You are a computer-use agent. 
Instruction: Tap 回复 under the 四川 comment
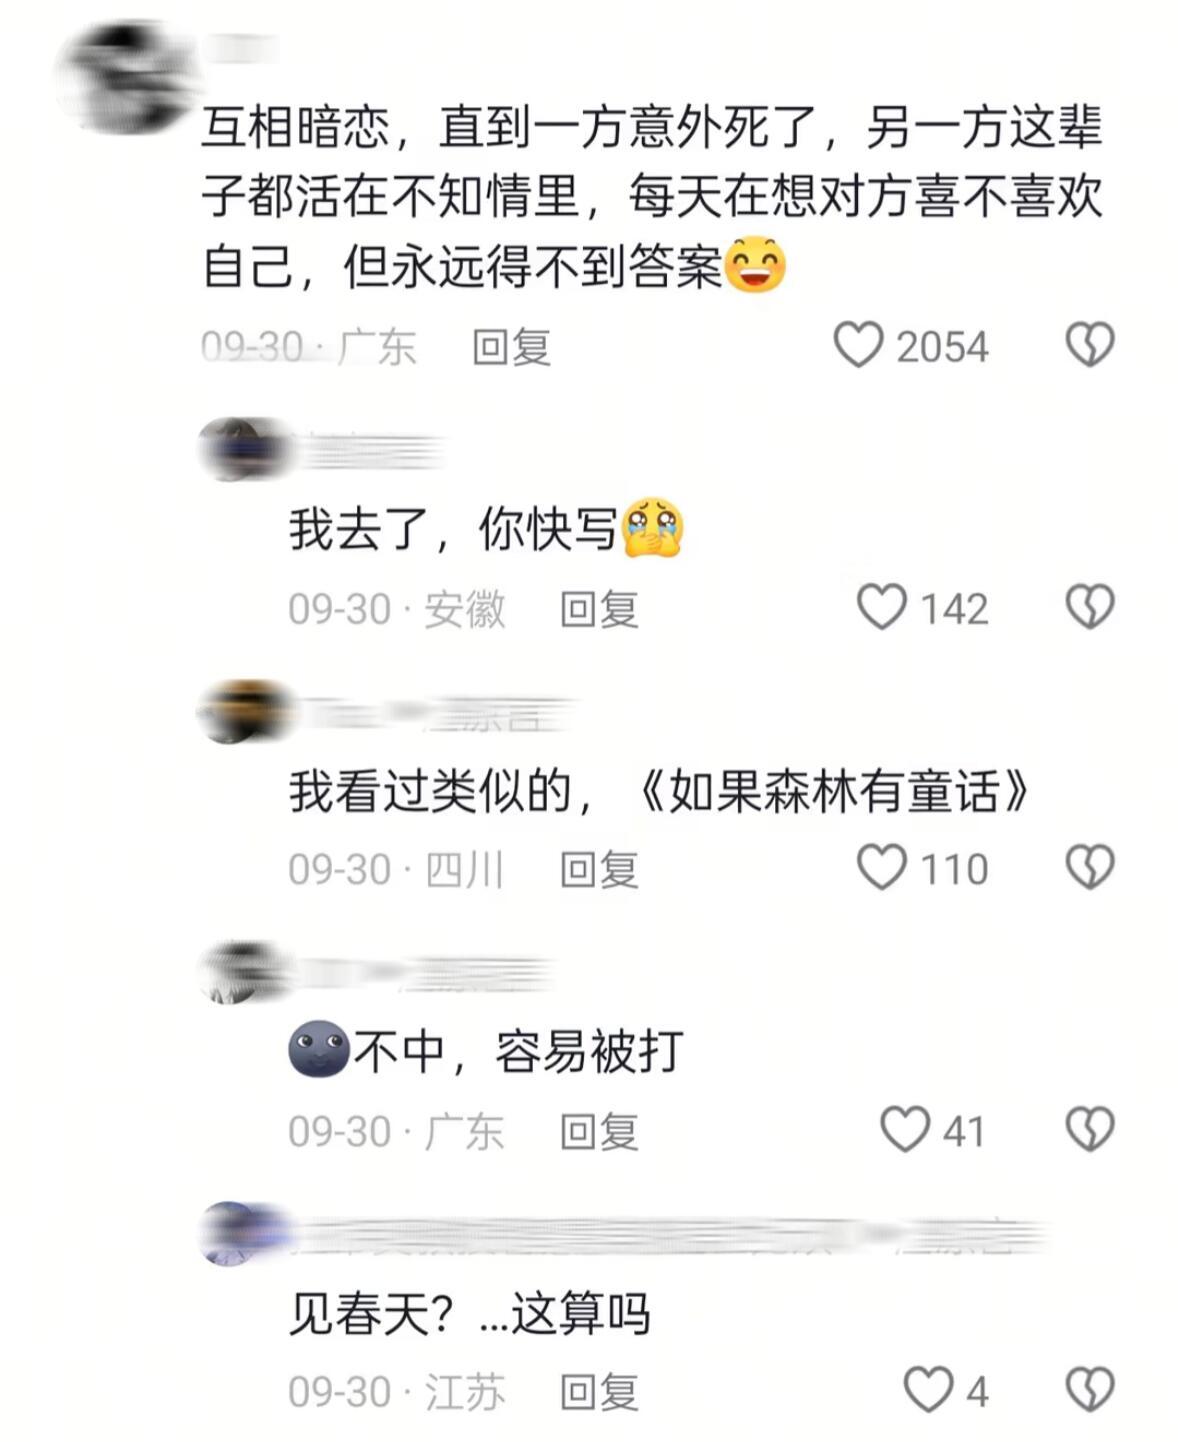pyautogui.click(x=599, y=869)
